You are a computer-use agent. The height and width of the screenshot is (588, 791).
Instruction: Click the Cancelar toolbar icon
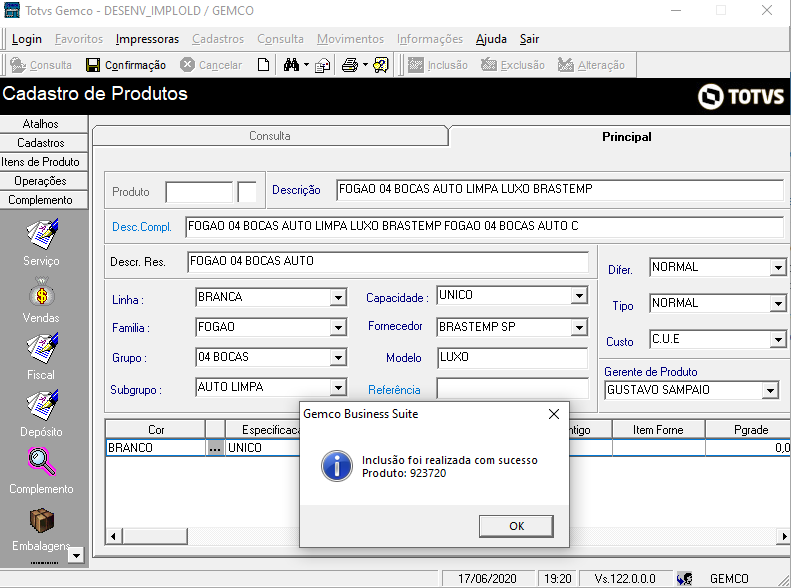click(187, 65)
